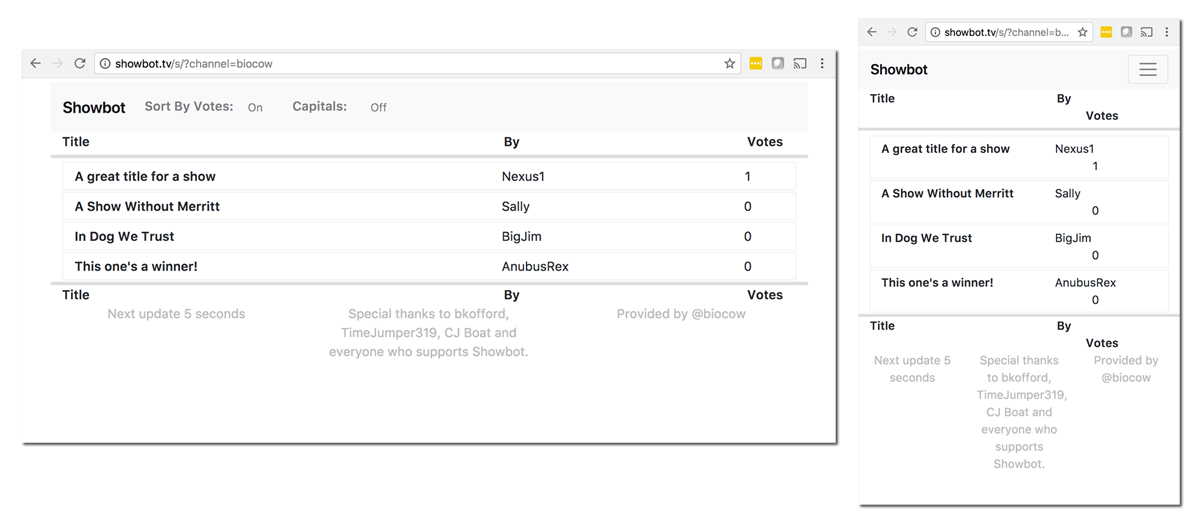The image size is (1200, 523).
Task: Reload the page in the narrow browser window
Action: pyautogui.click(x=912, y=32)
